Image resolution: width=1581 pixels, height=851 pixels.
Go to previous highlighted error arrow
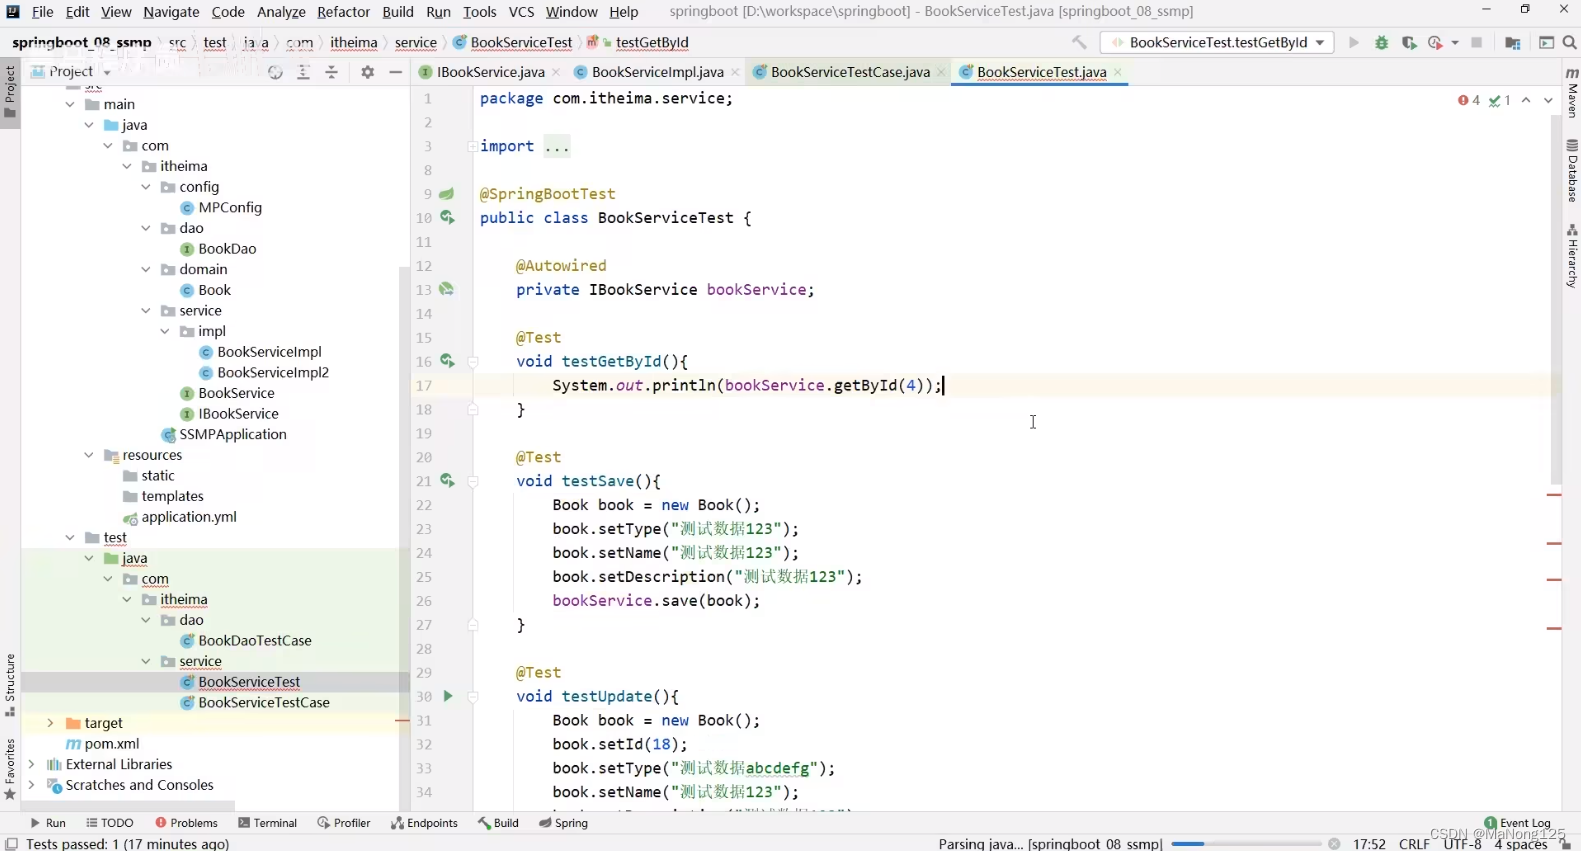tap(1526, 100)
